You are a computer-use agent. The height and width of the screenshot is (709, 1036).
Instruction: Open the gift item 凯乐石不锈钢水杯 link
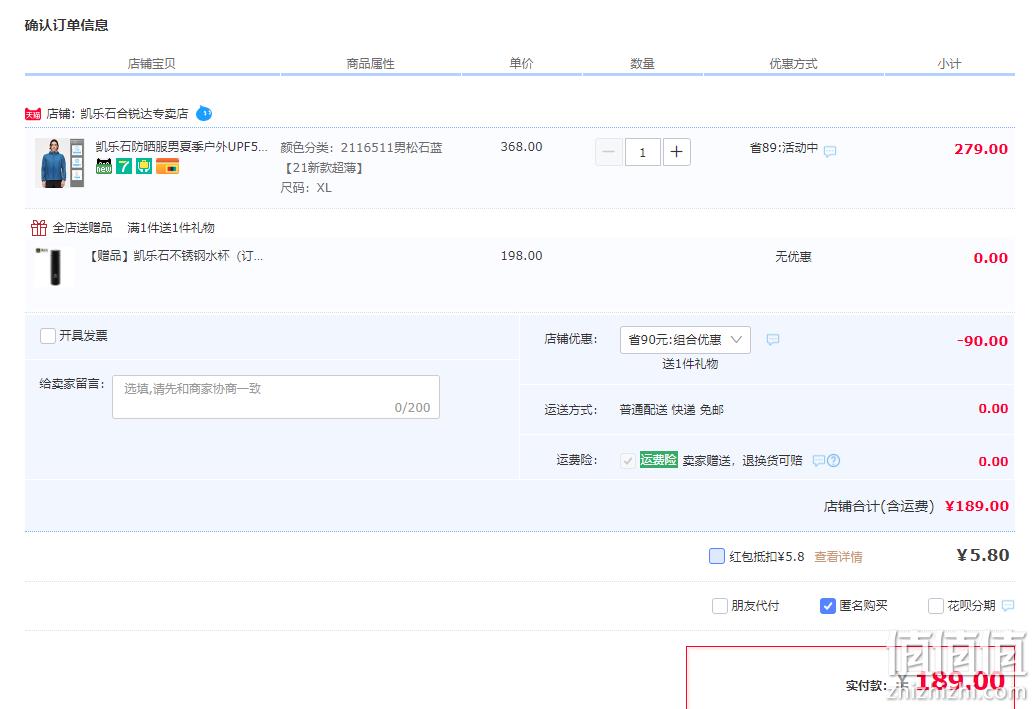[x=176, y=256]
